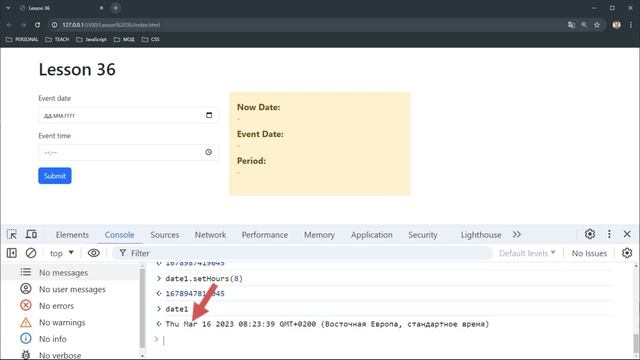Click the Lesson 36 page heading
This screenshot has height=360, width=640.
pyautogui.click(x=77, y=69)
